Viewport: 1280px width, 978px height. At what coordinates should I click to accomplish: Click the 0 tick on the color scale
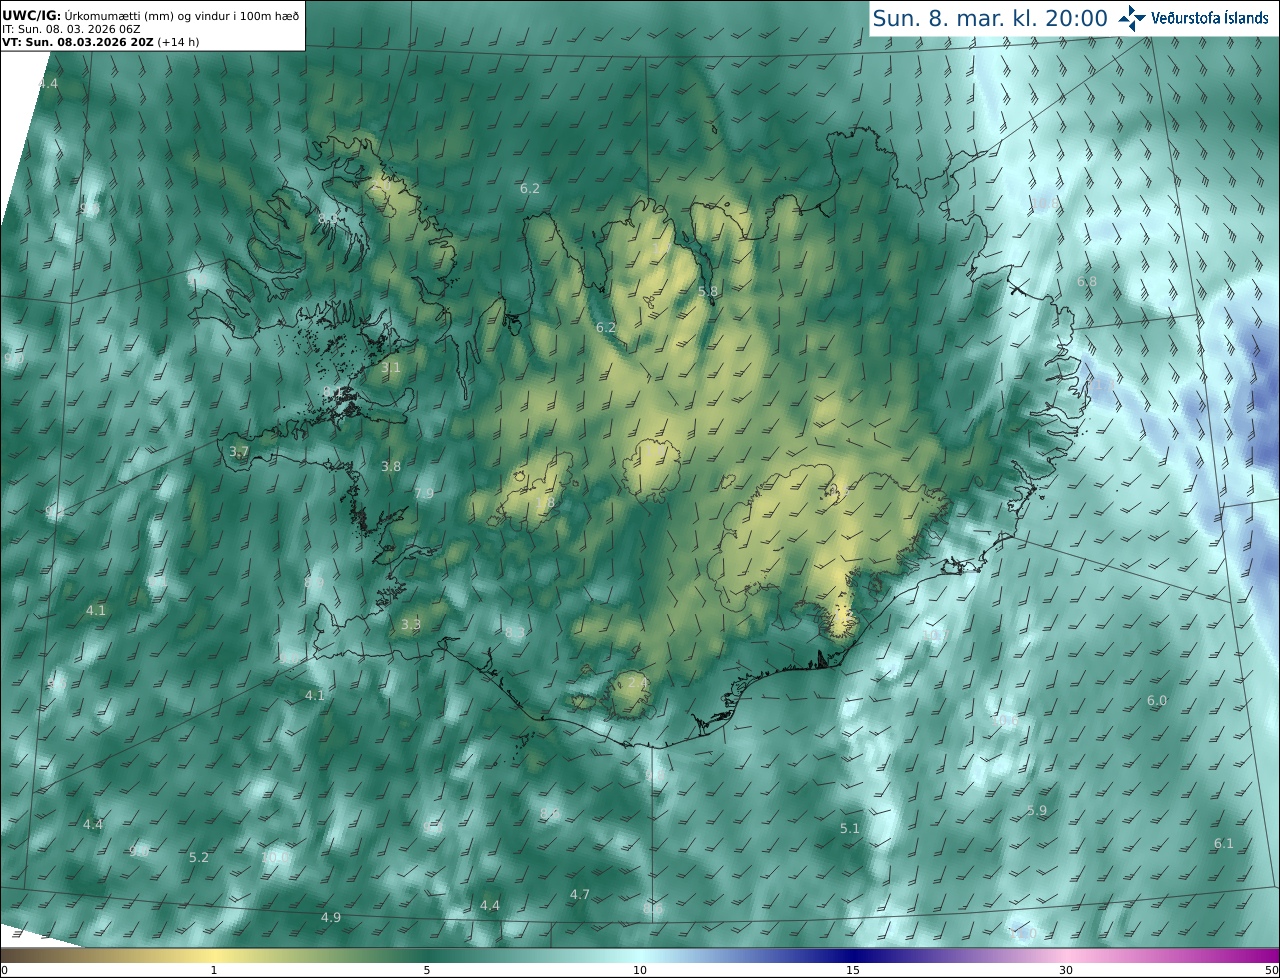click(x=4, y=970)
